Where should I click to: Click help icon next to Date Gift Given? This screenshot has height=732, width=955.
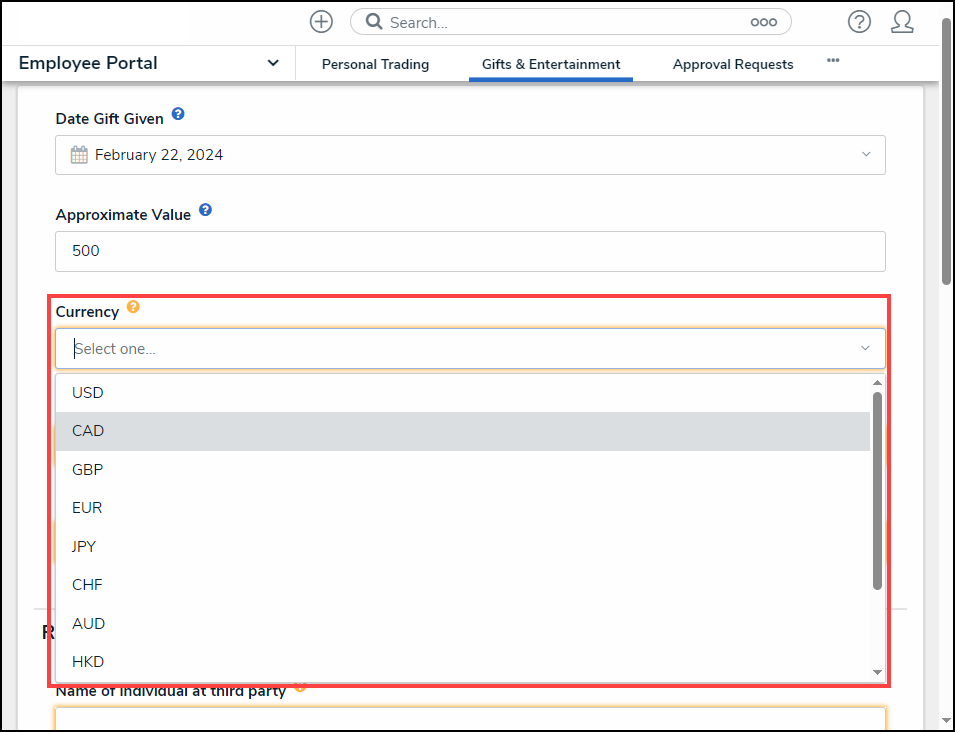(178, 114)
